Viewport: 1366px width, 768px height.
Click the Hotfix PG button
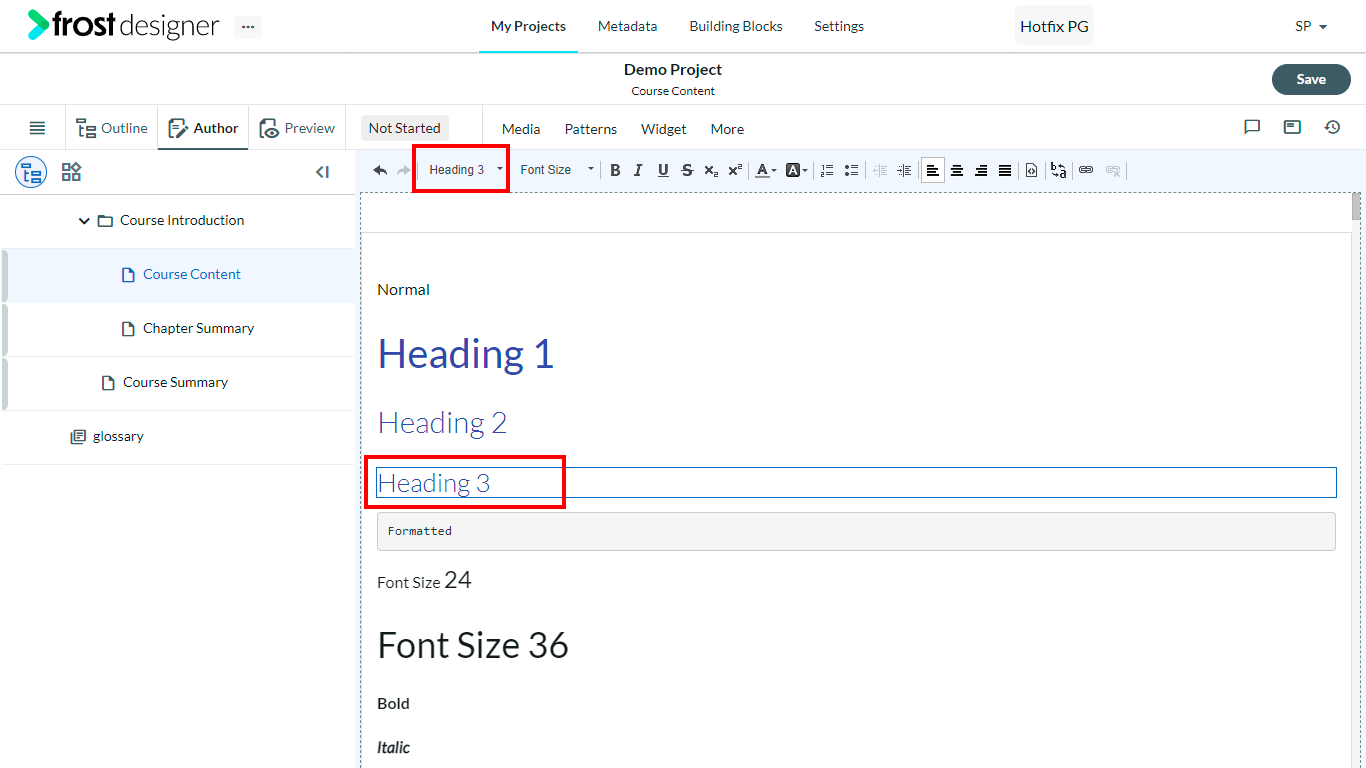(x=1054, y=26)
